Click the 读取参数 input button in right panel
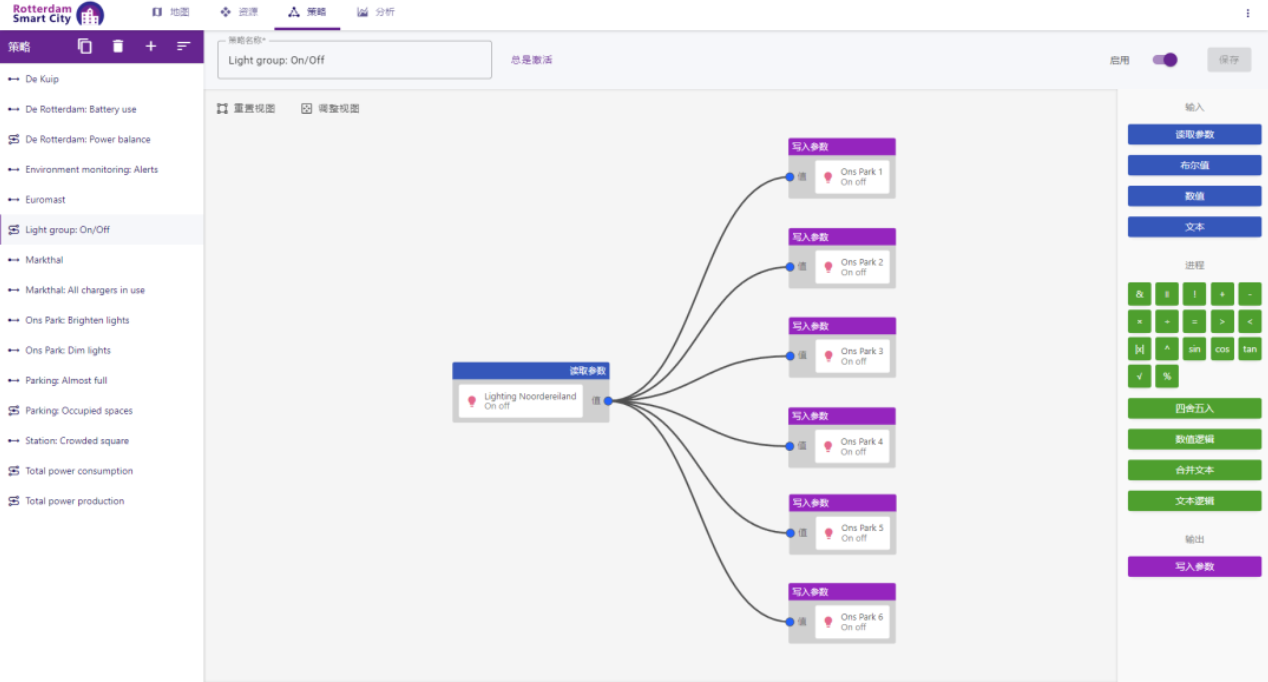1268x682 pixels. pyautogui.click(x=1194, y=134)
